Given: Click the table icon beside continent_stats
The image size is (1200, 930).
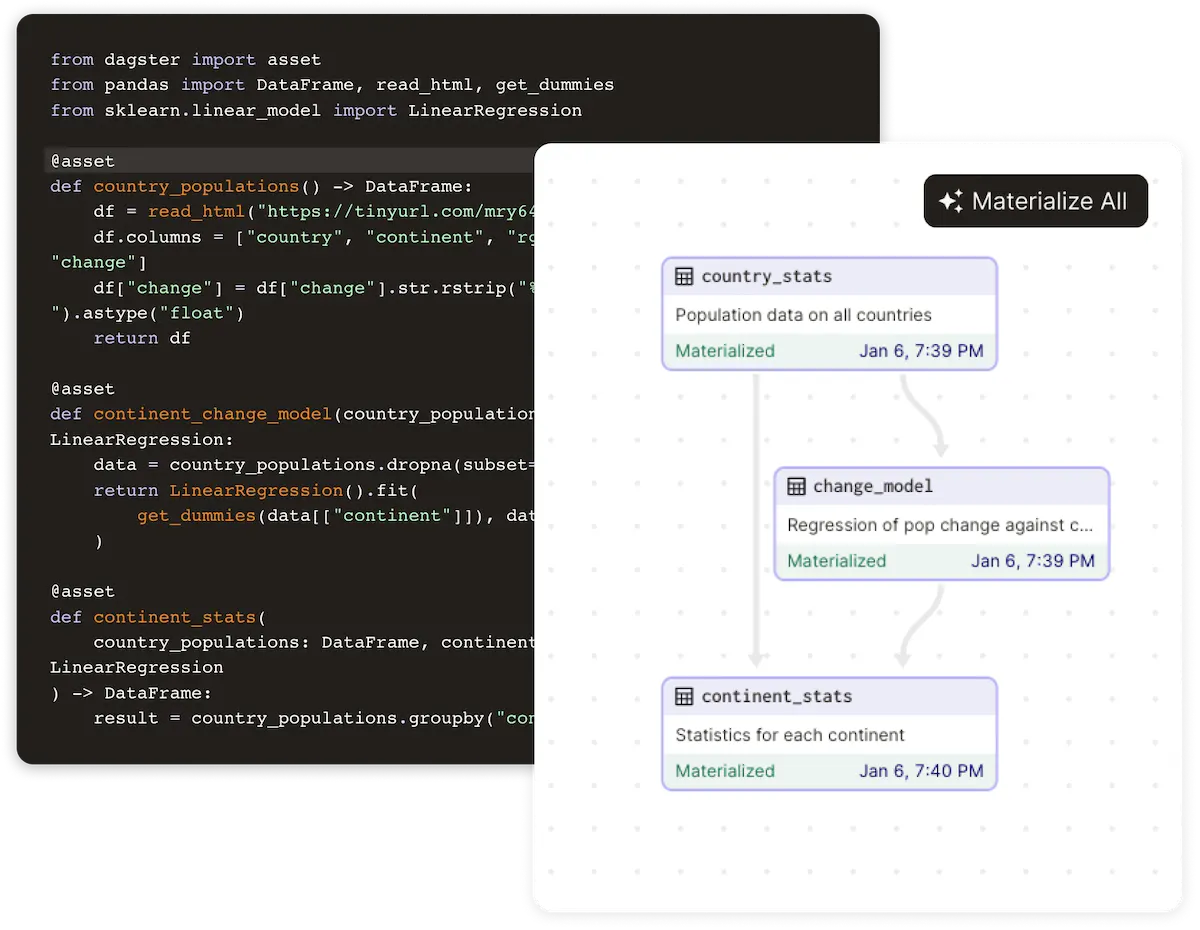Looking at the screenshot, I should point(684,696).
